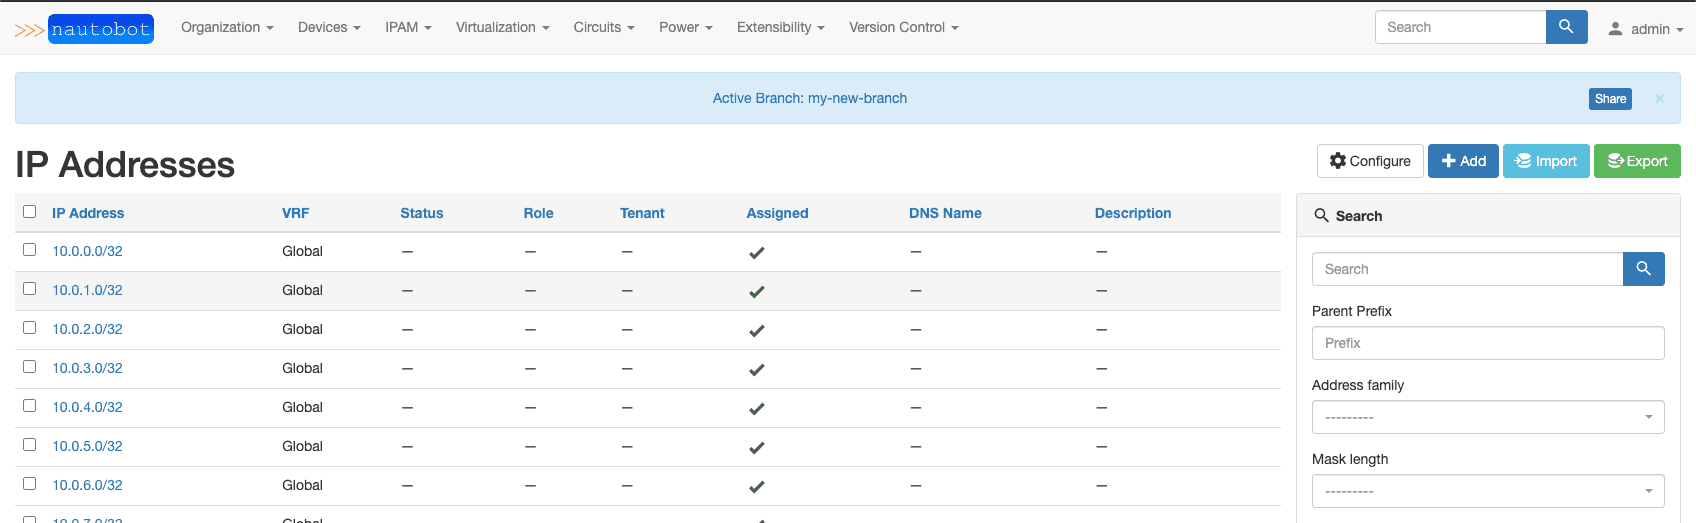Check the box for 10.0.3.0/32

(x=30, y=367)
